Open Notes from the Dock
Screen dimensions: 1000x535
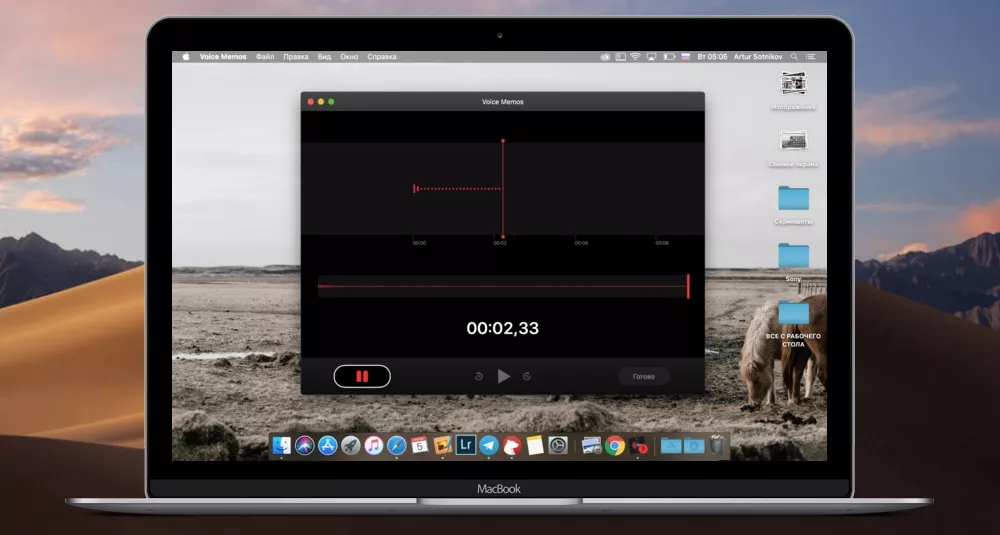click(x=534, y=445)
